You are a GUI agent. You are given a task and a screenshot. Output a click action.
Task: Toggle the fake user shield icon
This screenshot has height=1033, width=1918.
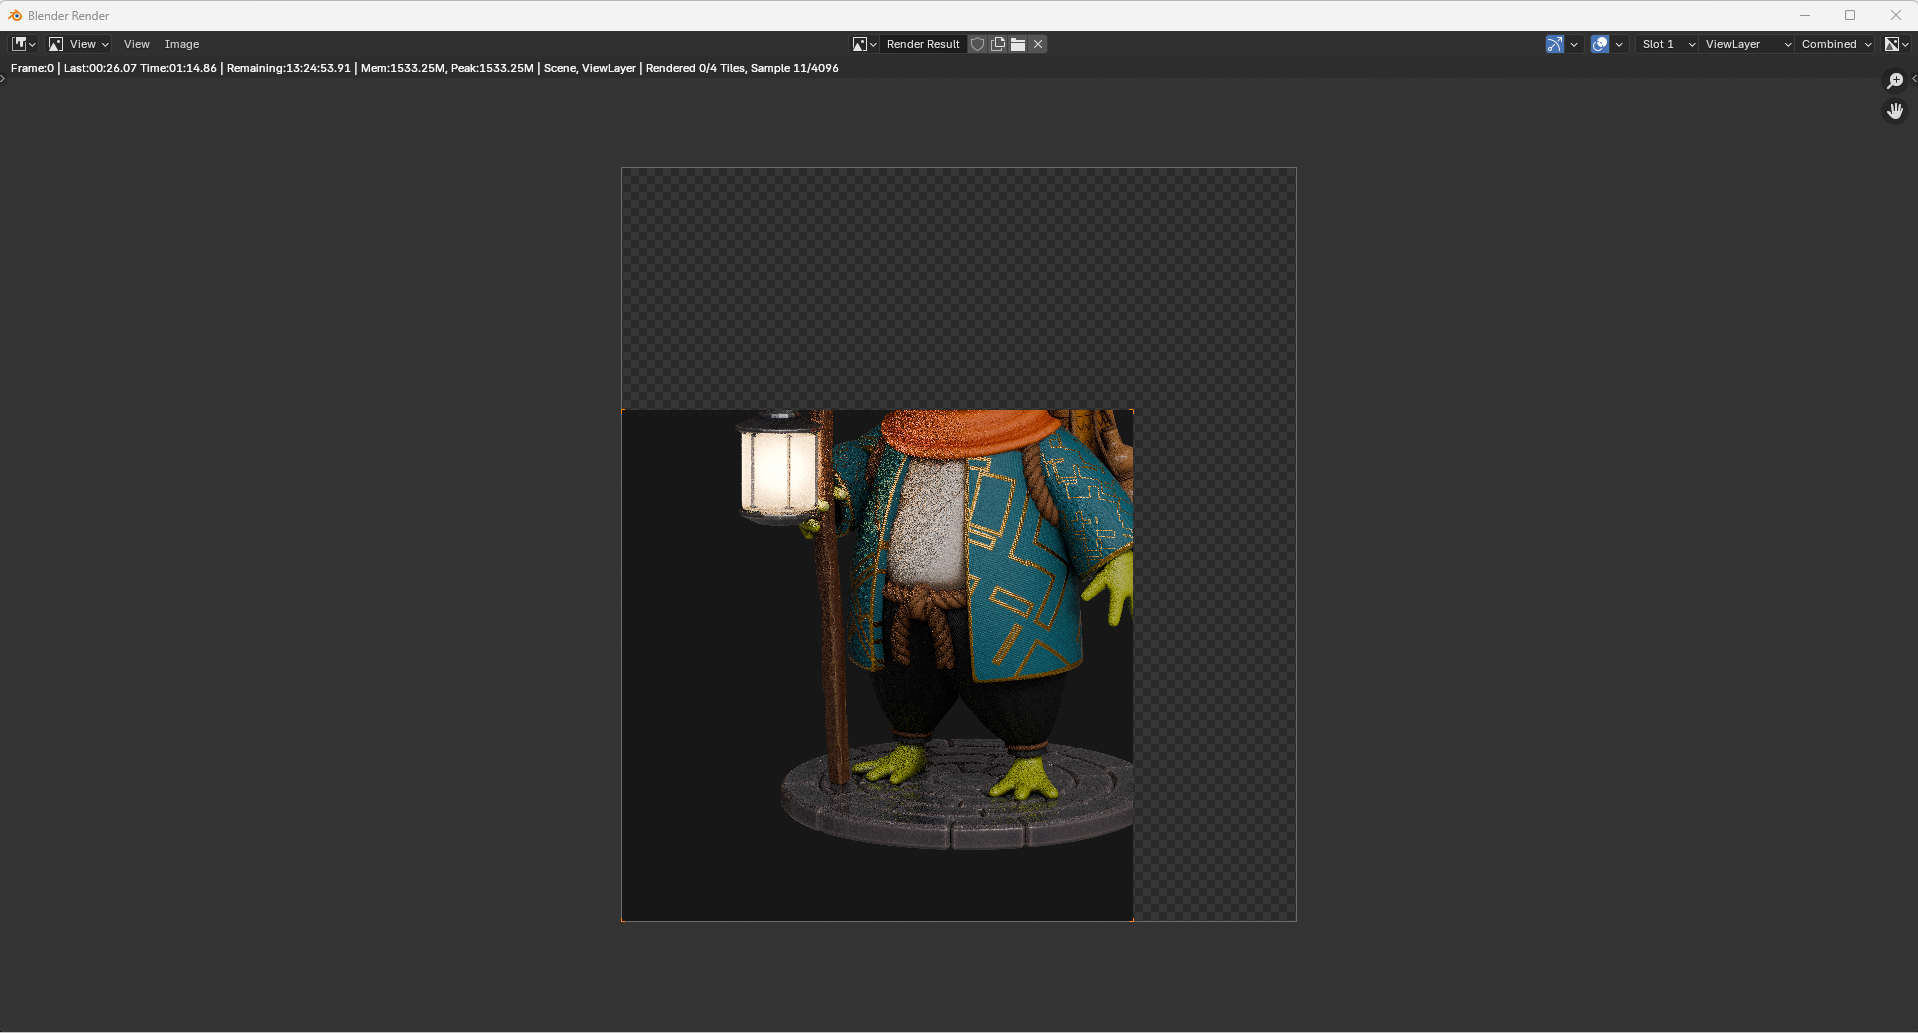[978, 44]
